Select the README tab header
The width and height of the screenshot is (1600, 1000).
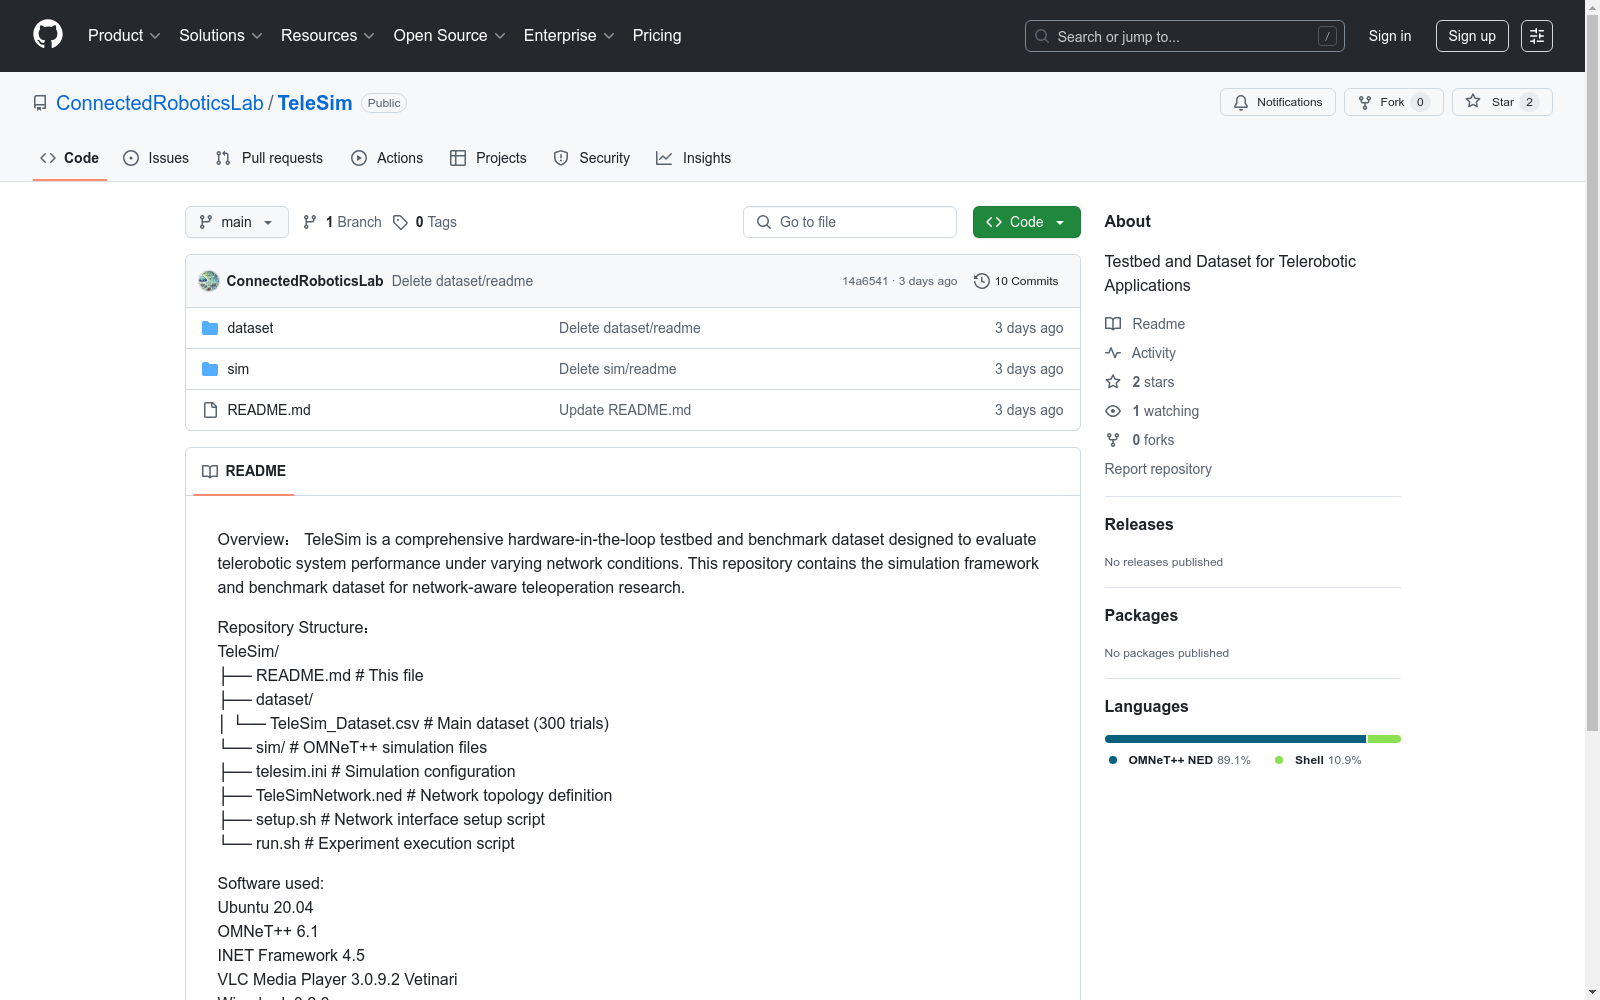coord(244,471)
